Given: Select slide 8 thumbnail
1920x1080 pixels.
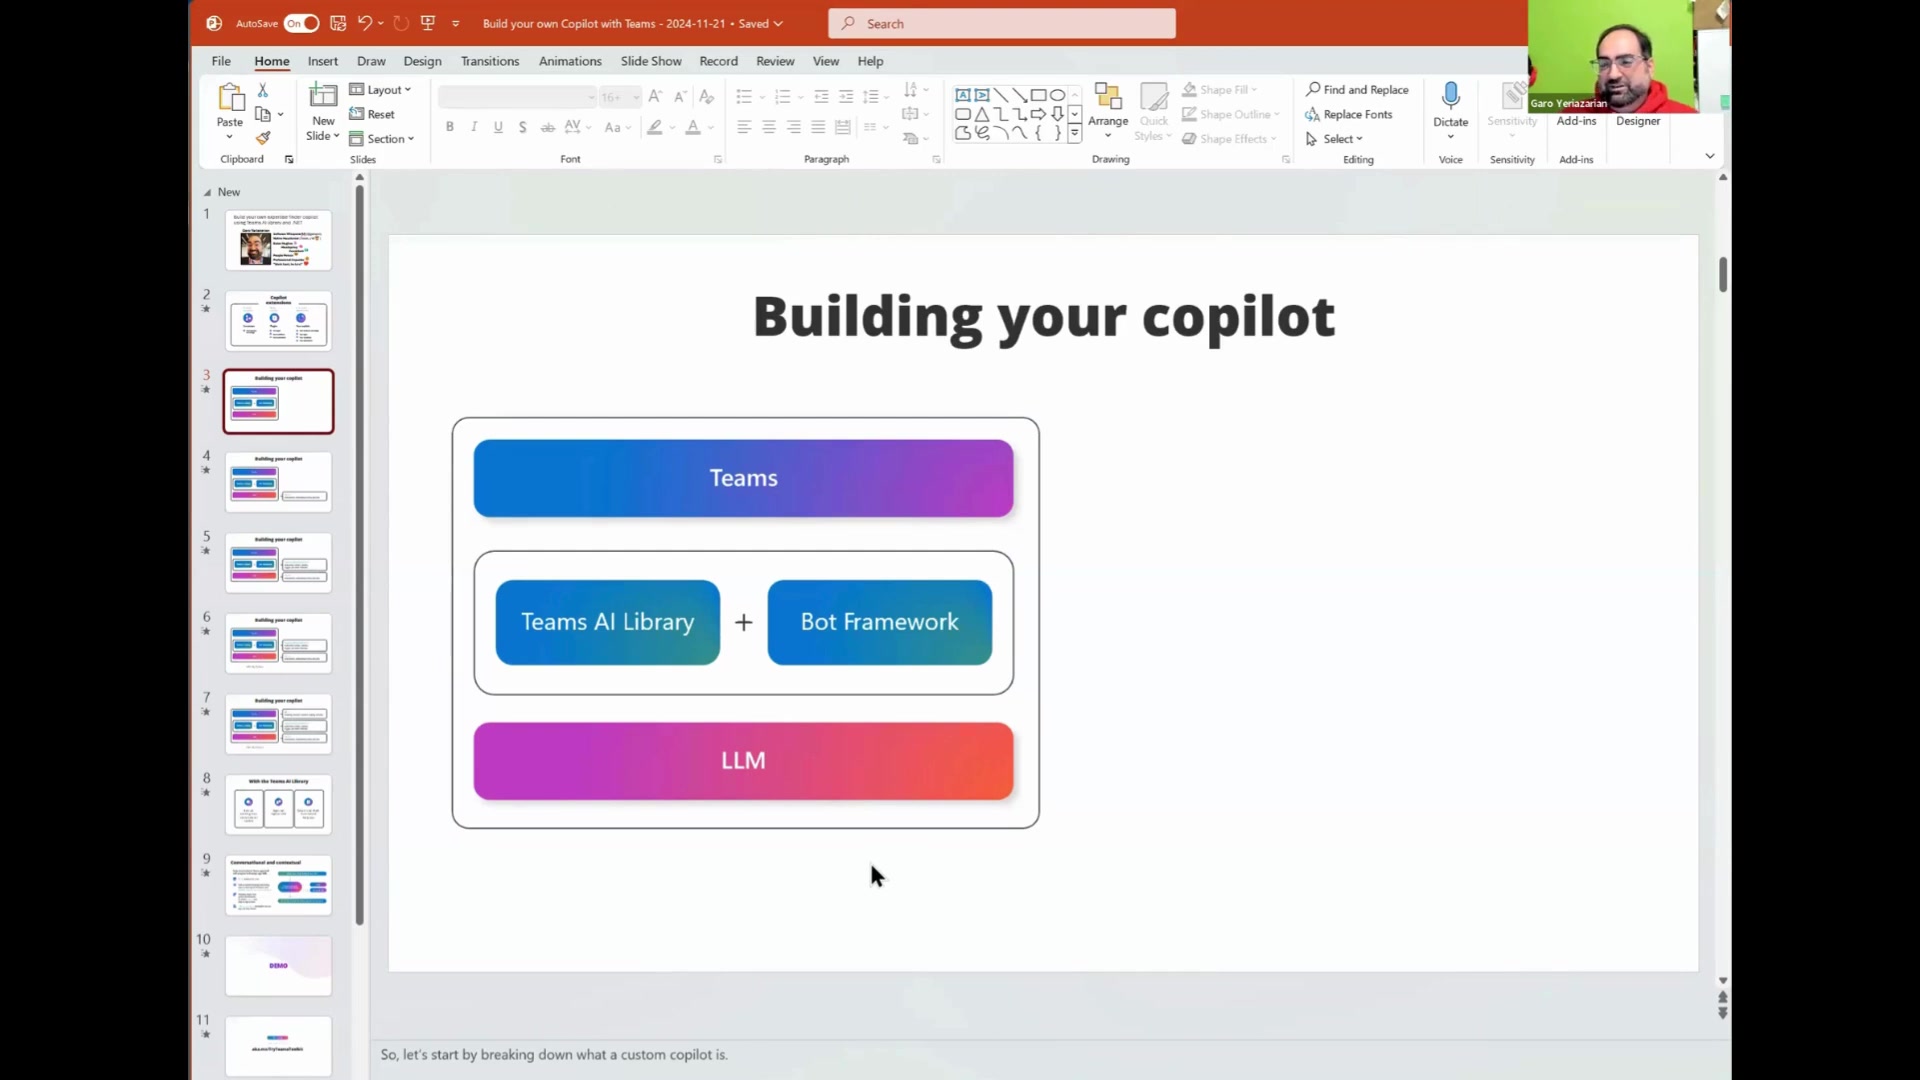Looking at the screenshot, I should [278, 804].
